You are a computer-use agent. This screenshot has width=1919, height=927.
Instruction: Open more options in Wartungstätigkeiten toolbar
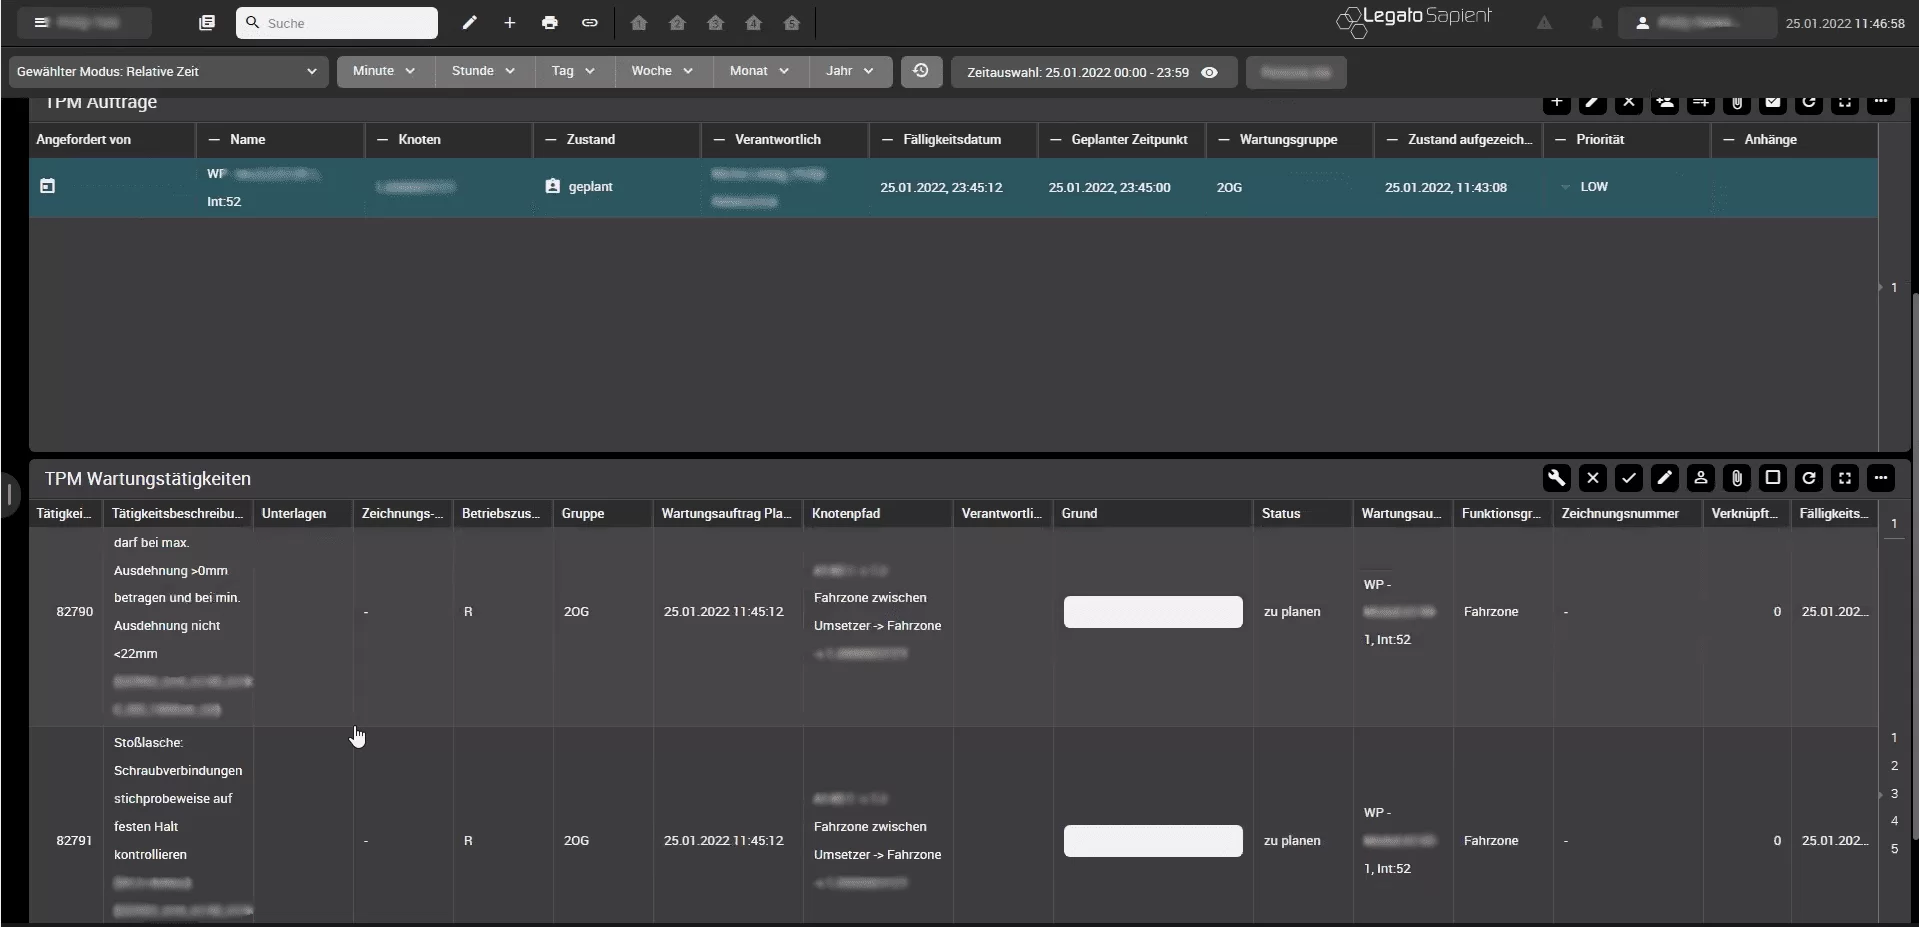(x=1881, y=478)
